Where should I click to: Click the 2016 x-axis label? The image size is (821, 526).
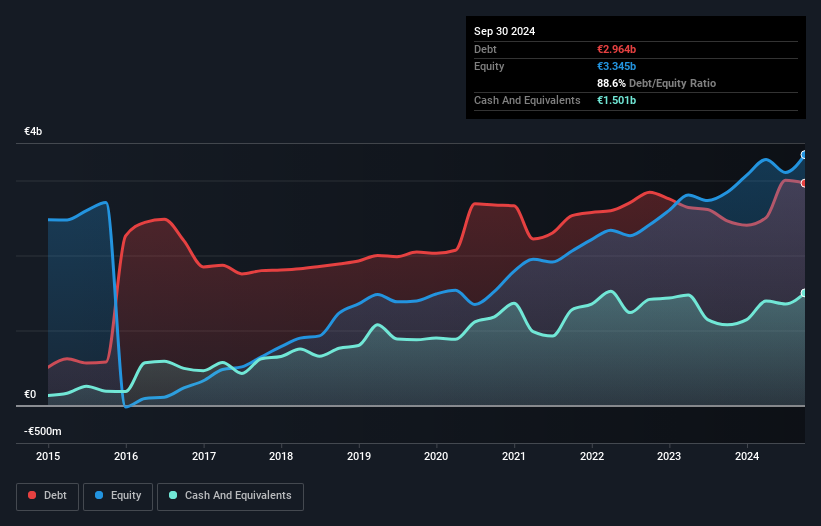[x=126, y=456]
